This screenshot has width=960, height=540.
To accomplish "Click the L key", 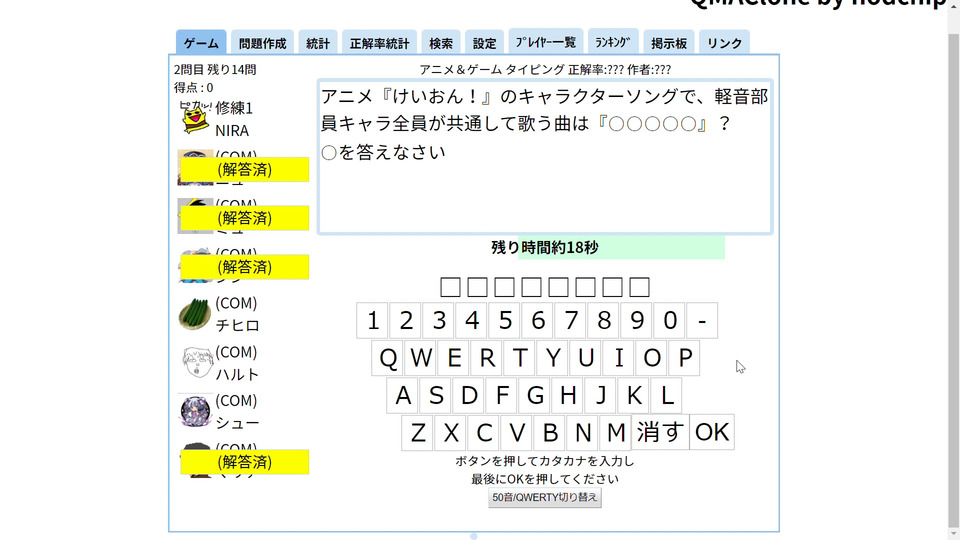I will pos(667,396).
